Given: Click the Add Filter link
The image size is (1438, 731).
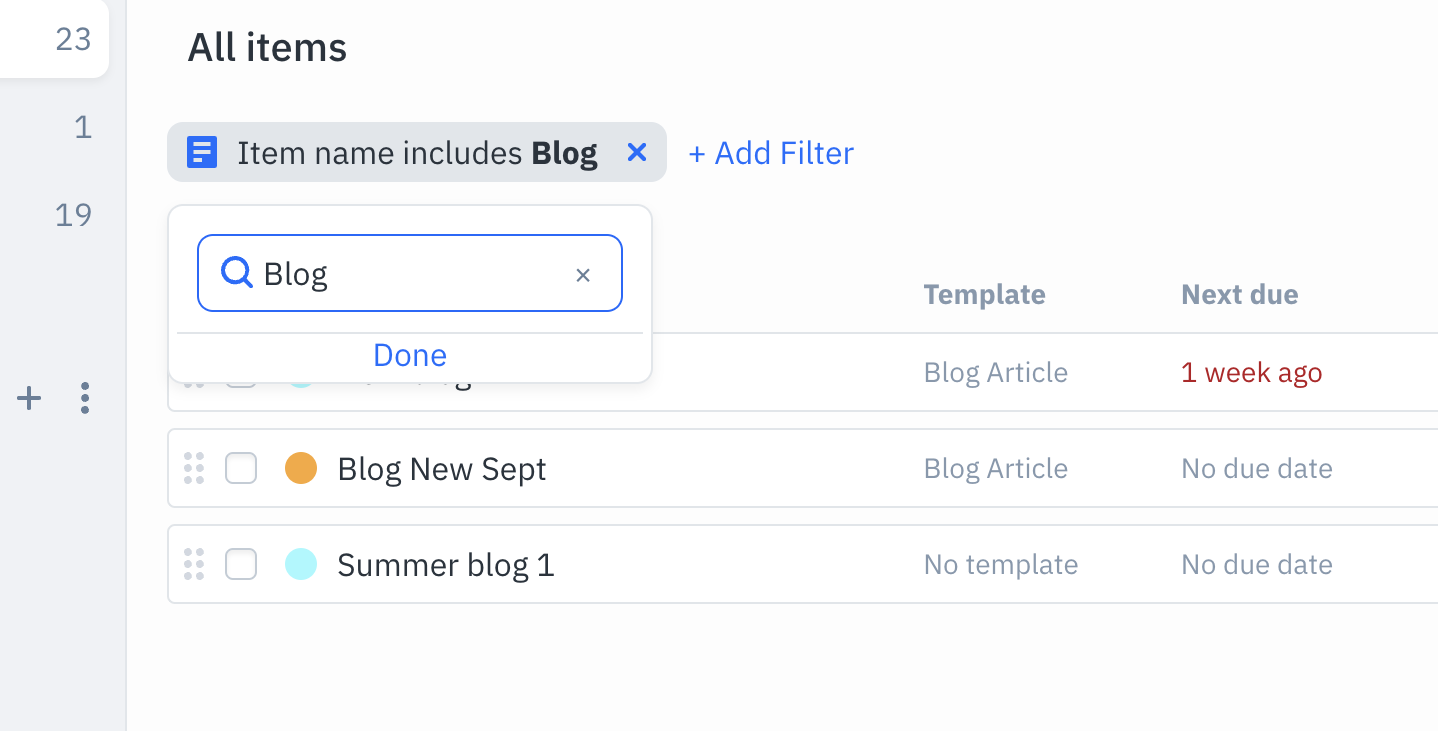Looking at the screenshot, I should pyautogui.click(x=770, y=152).
